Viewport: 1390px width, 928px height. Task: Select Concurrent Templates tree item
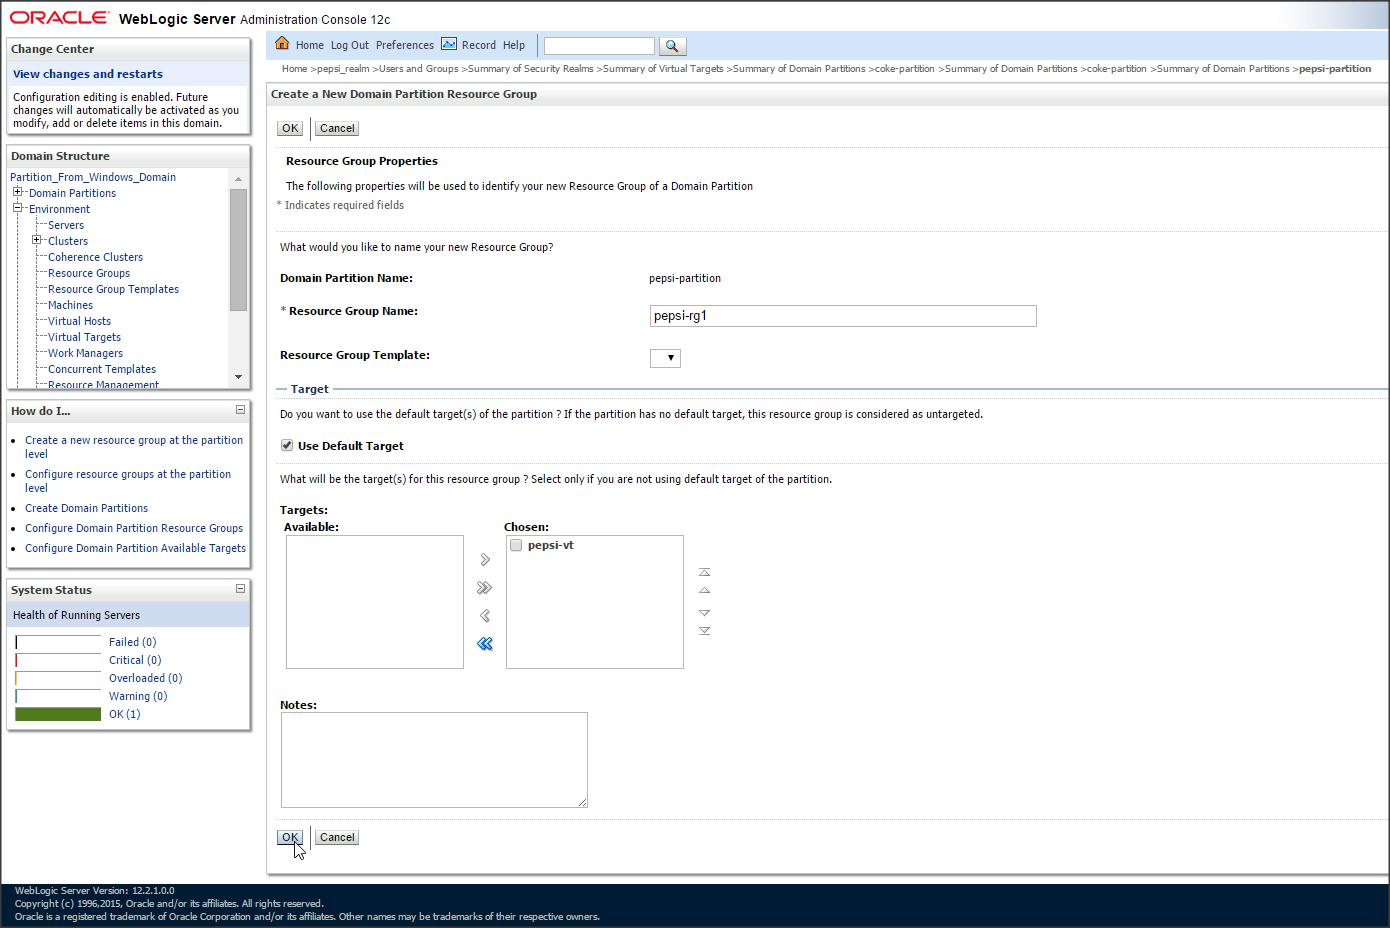coord(102,369)
